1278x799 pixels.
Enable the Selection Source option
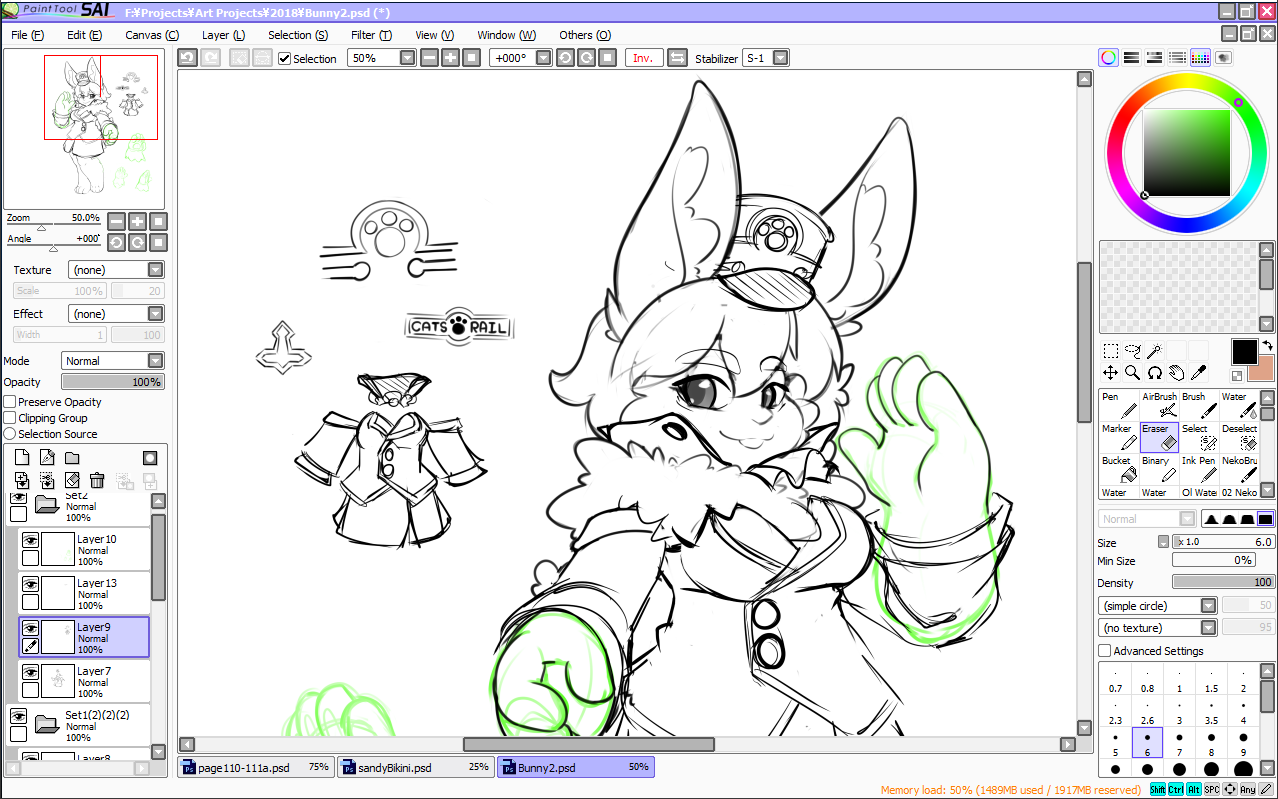(10, 434)
